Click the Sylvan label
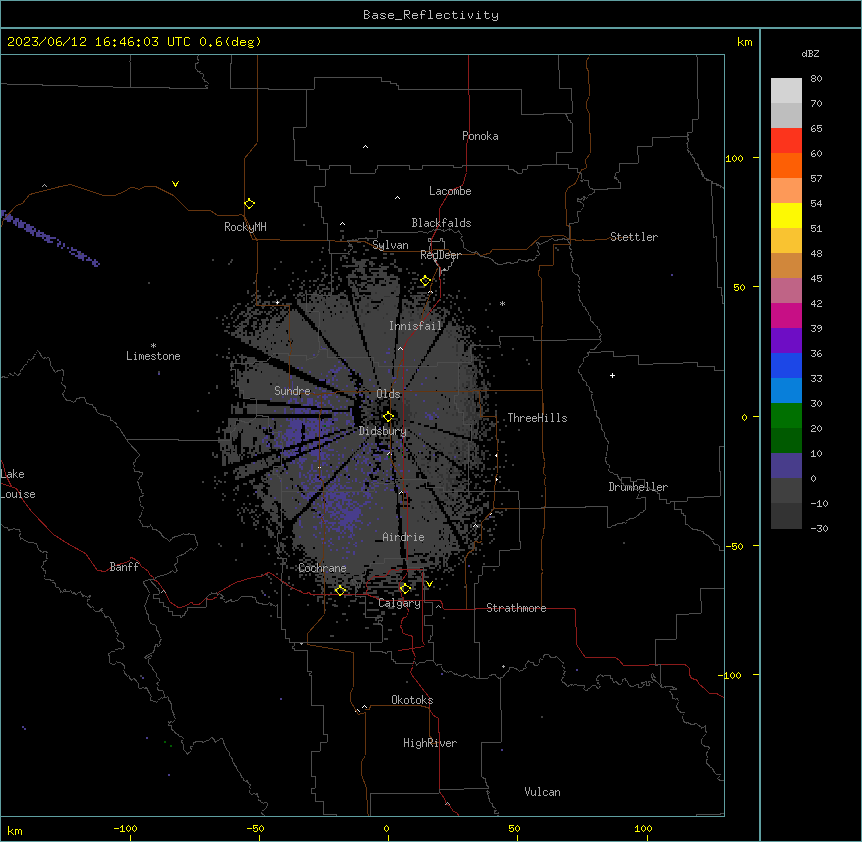Image resolution: width=862 pixels, height=842 pixels. 390,245
